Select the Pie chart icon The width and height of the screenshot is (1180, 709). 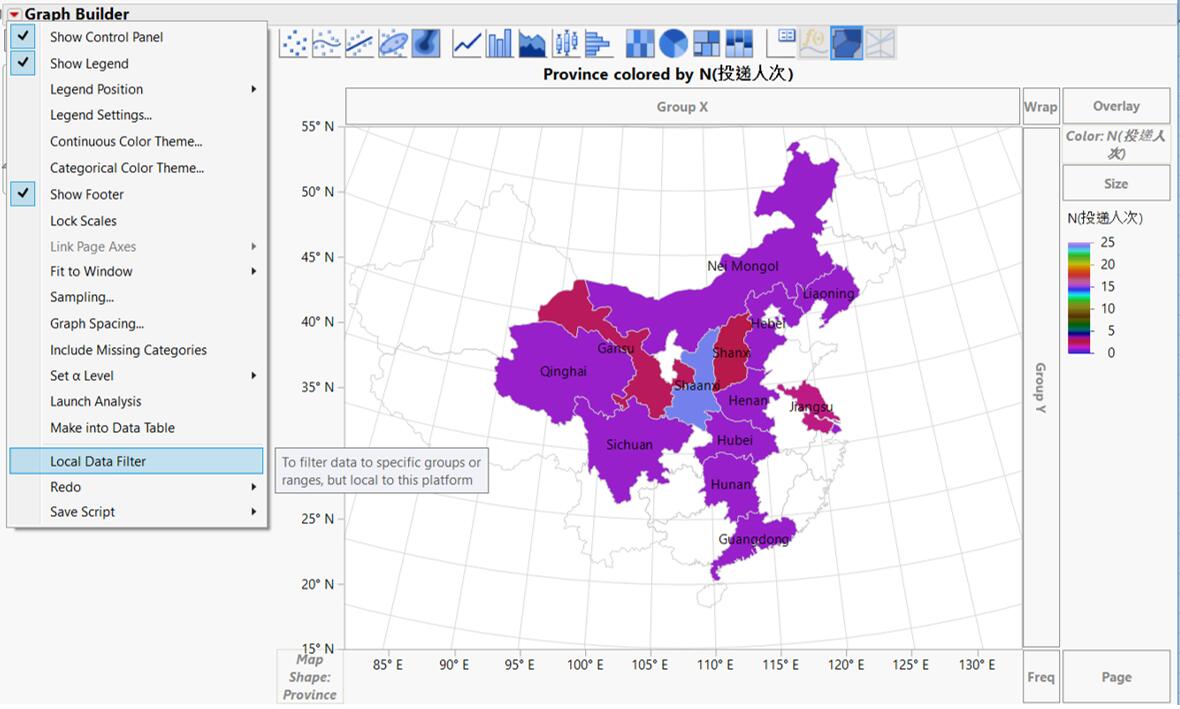pyautogui.click(x=673, y=42)
